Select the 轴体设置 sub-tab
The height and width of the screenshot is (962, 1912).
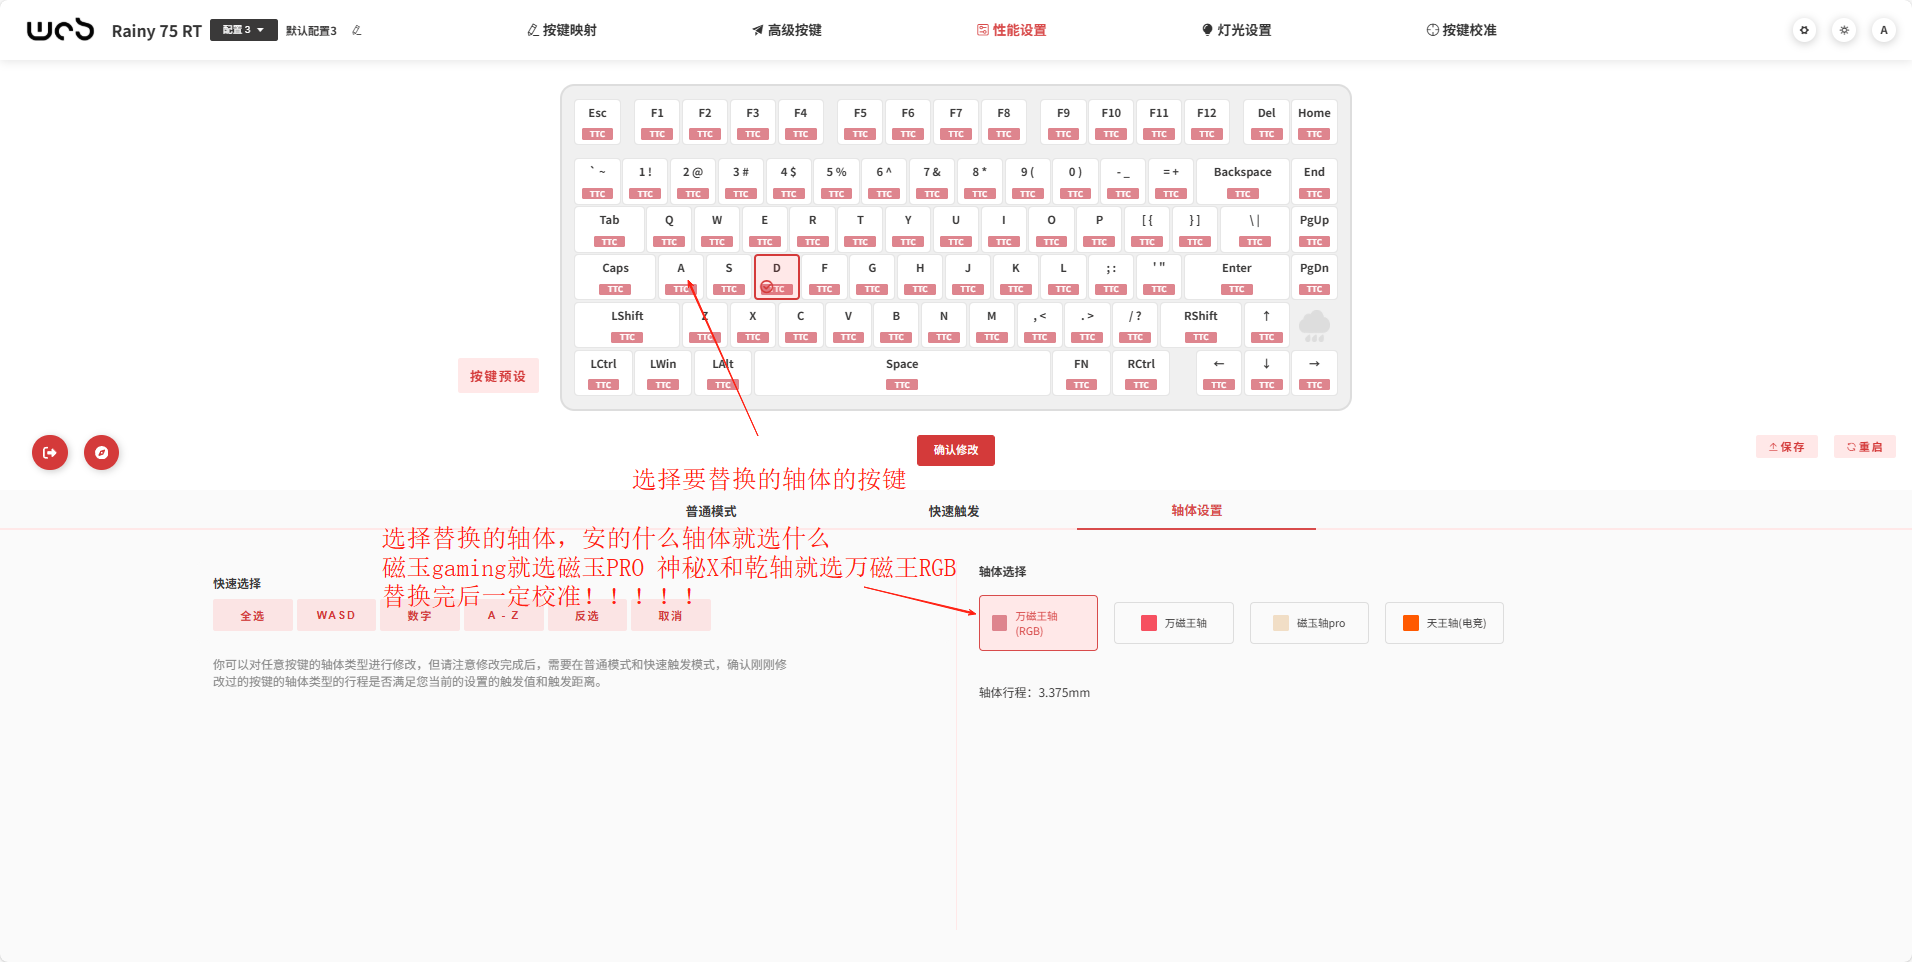[1197, 510]
